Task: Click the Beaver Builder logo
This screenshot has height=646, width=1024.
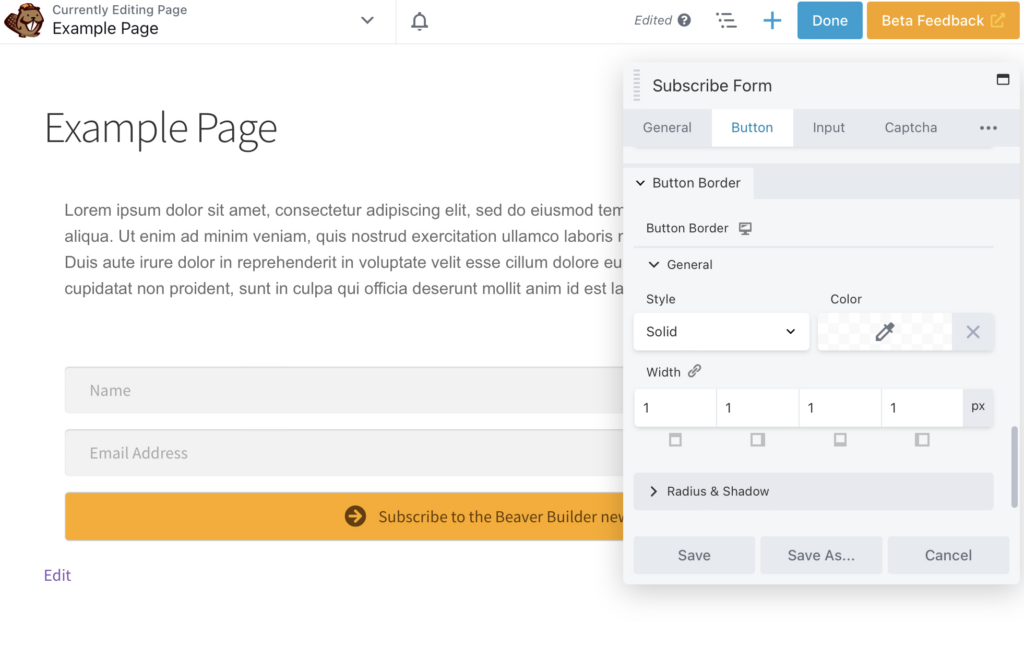Action: point(24,20)
